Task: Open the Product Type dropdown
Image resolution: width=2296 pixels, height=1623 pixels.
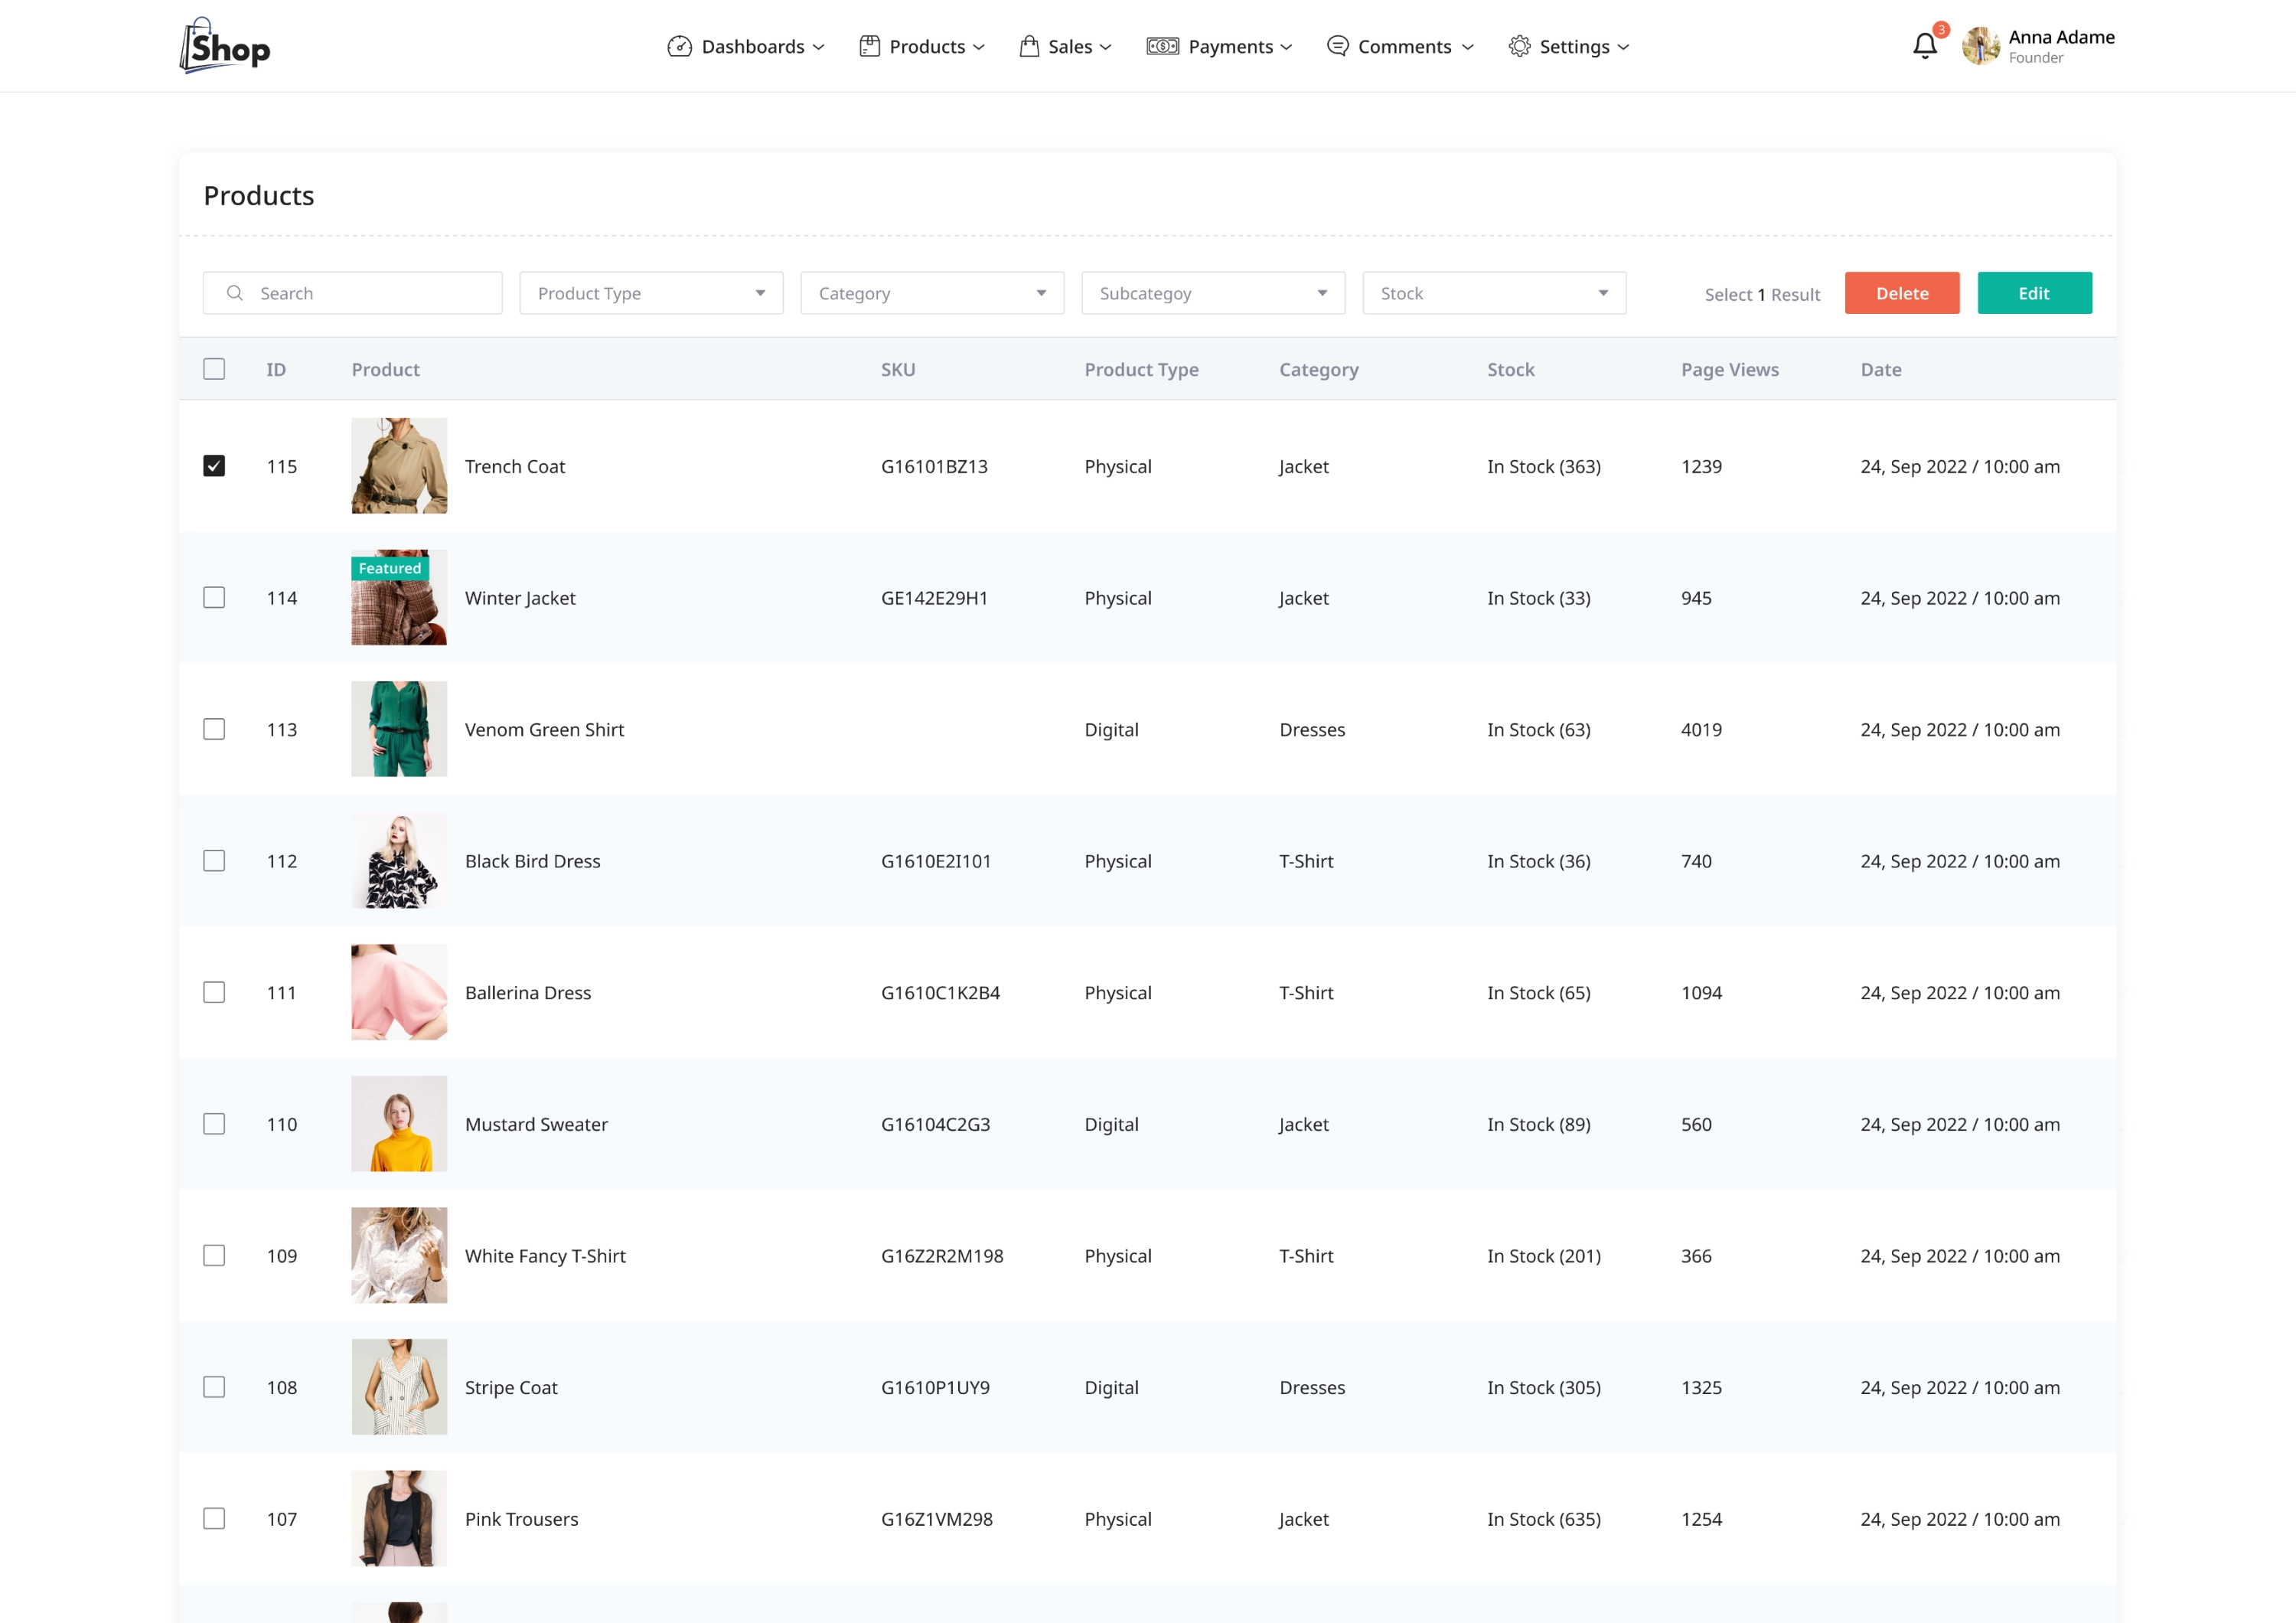Action: pyautogui.click(x=650, y=293)
